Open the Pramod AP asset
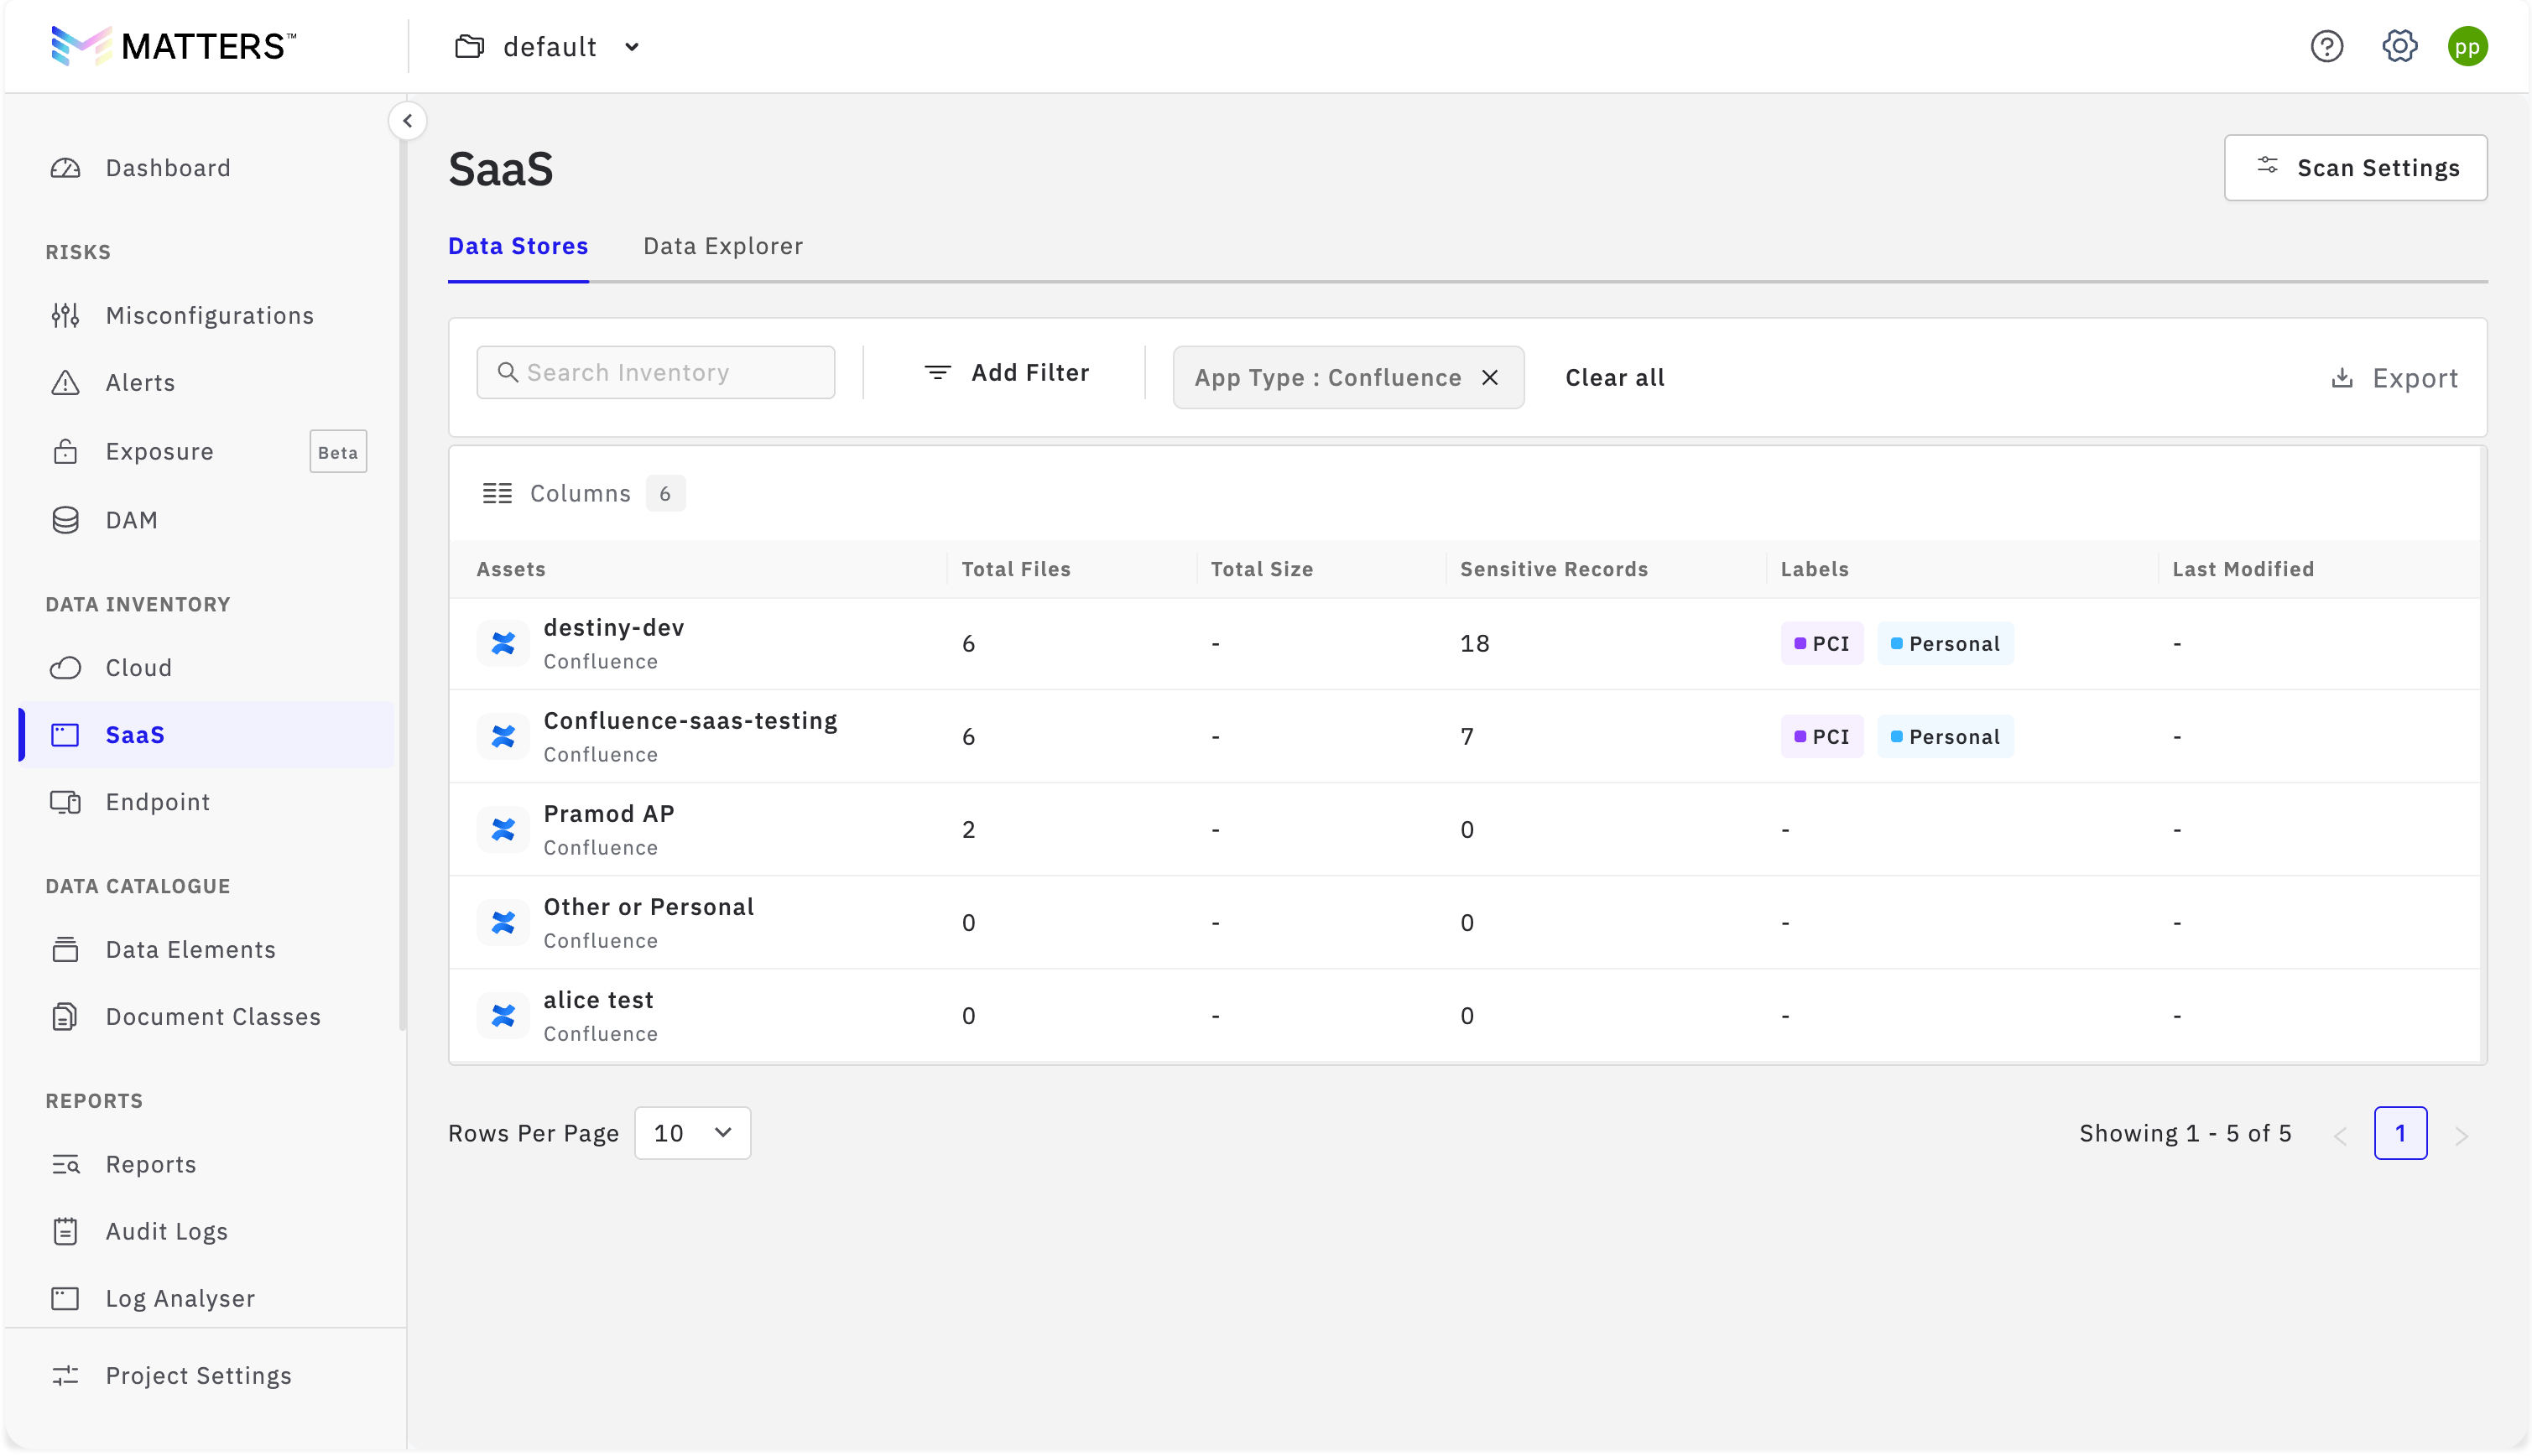The image size is (2532, 1456). point(609,814)
